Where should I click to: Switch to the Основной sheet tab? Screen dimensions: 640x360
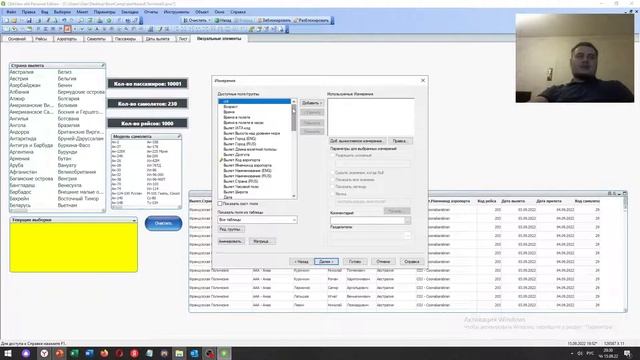click(x=17, y=39)
